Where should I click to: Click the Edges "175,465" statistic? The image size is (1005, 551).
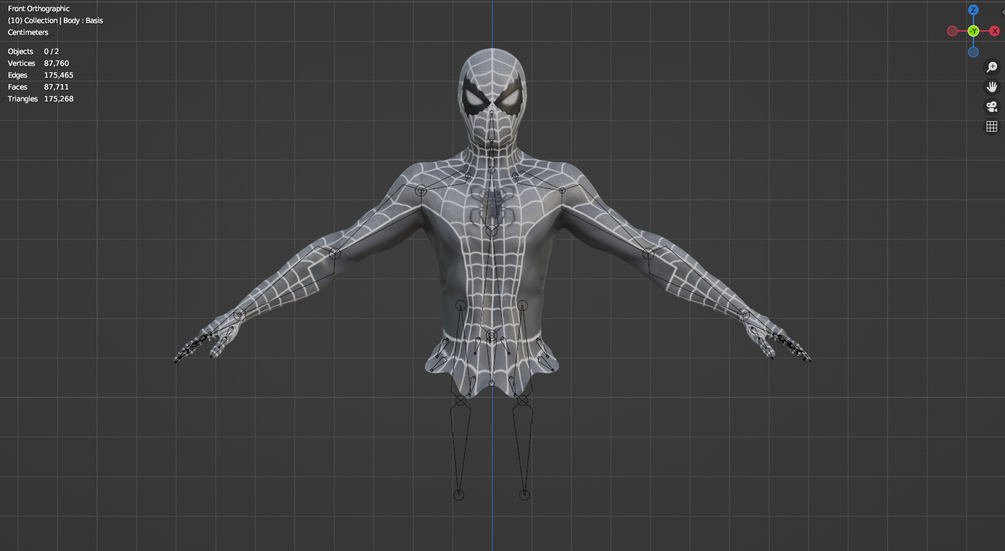click(58, 75)
